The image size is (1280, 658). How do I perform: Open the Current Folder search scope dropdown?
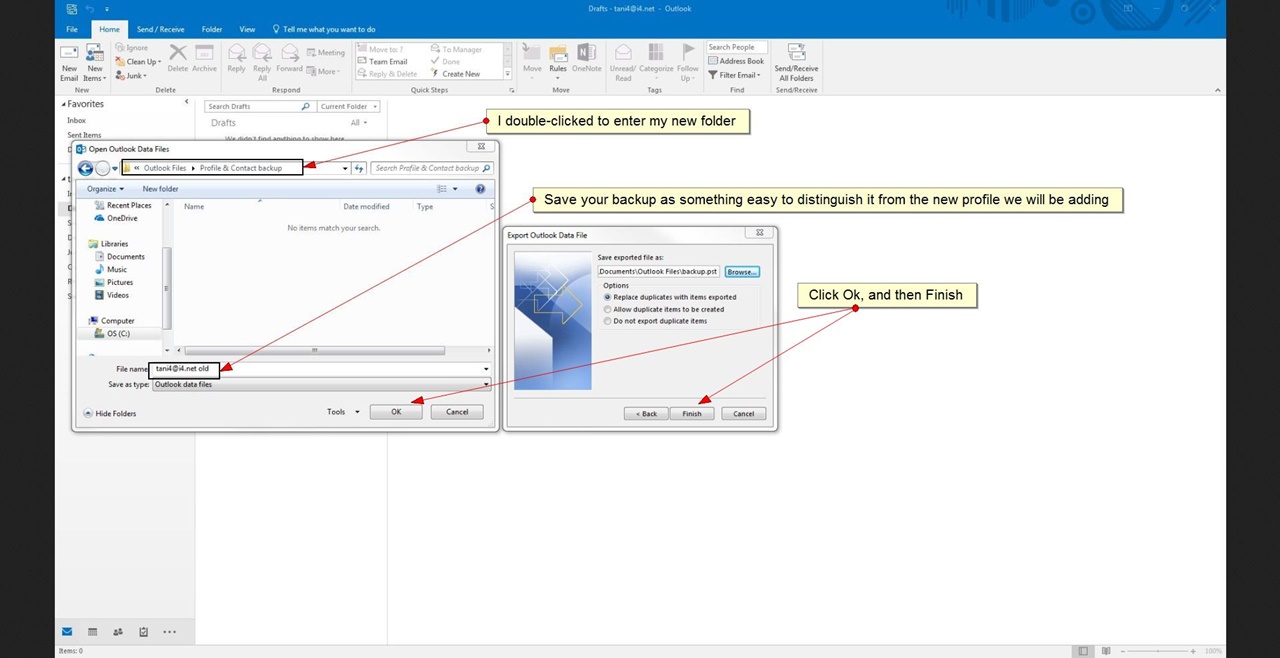pos(348,106)
